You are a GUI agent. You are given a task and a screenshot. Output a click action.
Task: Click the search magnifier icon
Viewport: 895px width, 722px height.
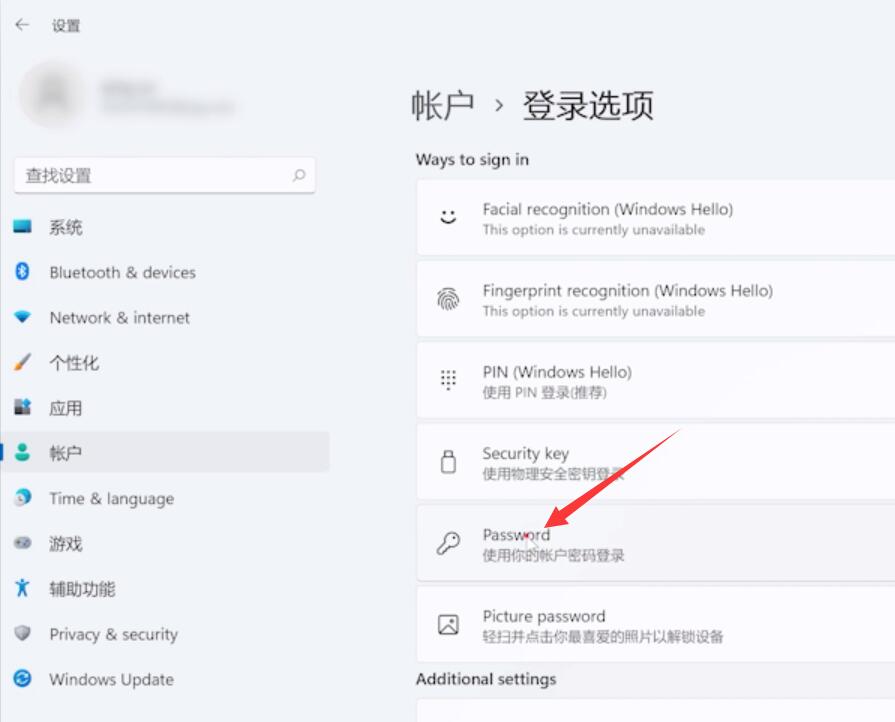coord(299,175)
